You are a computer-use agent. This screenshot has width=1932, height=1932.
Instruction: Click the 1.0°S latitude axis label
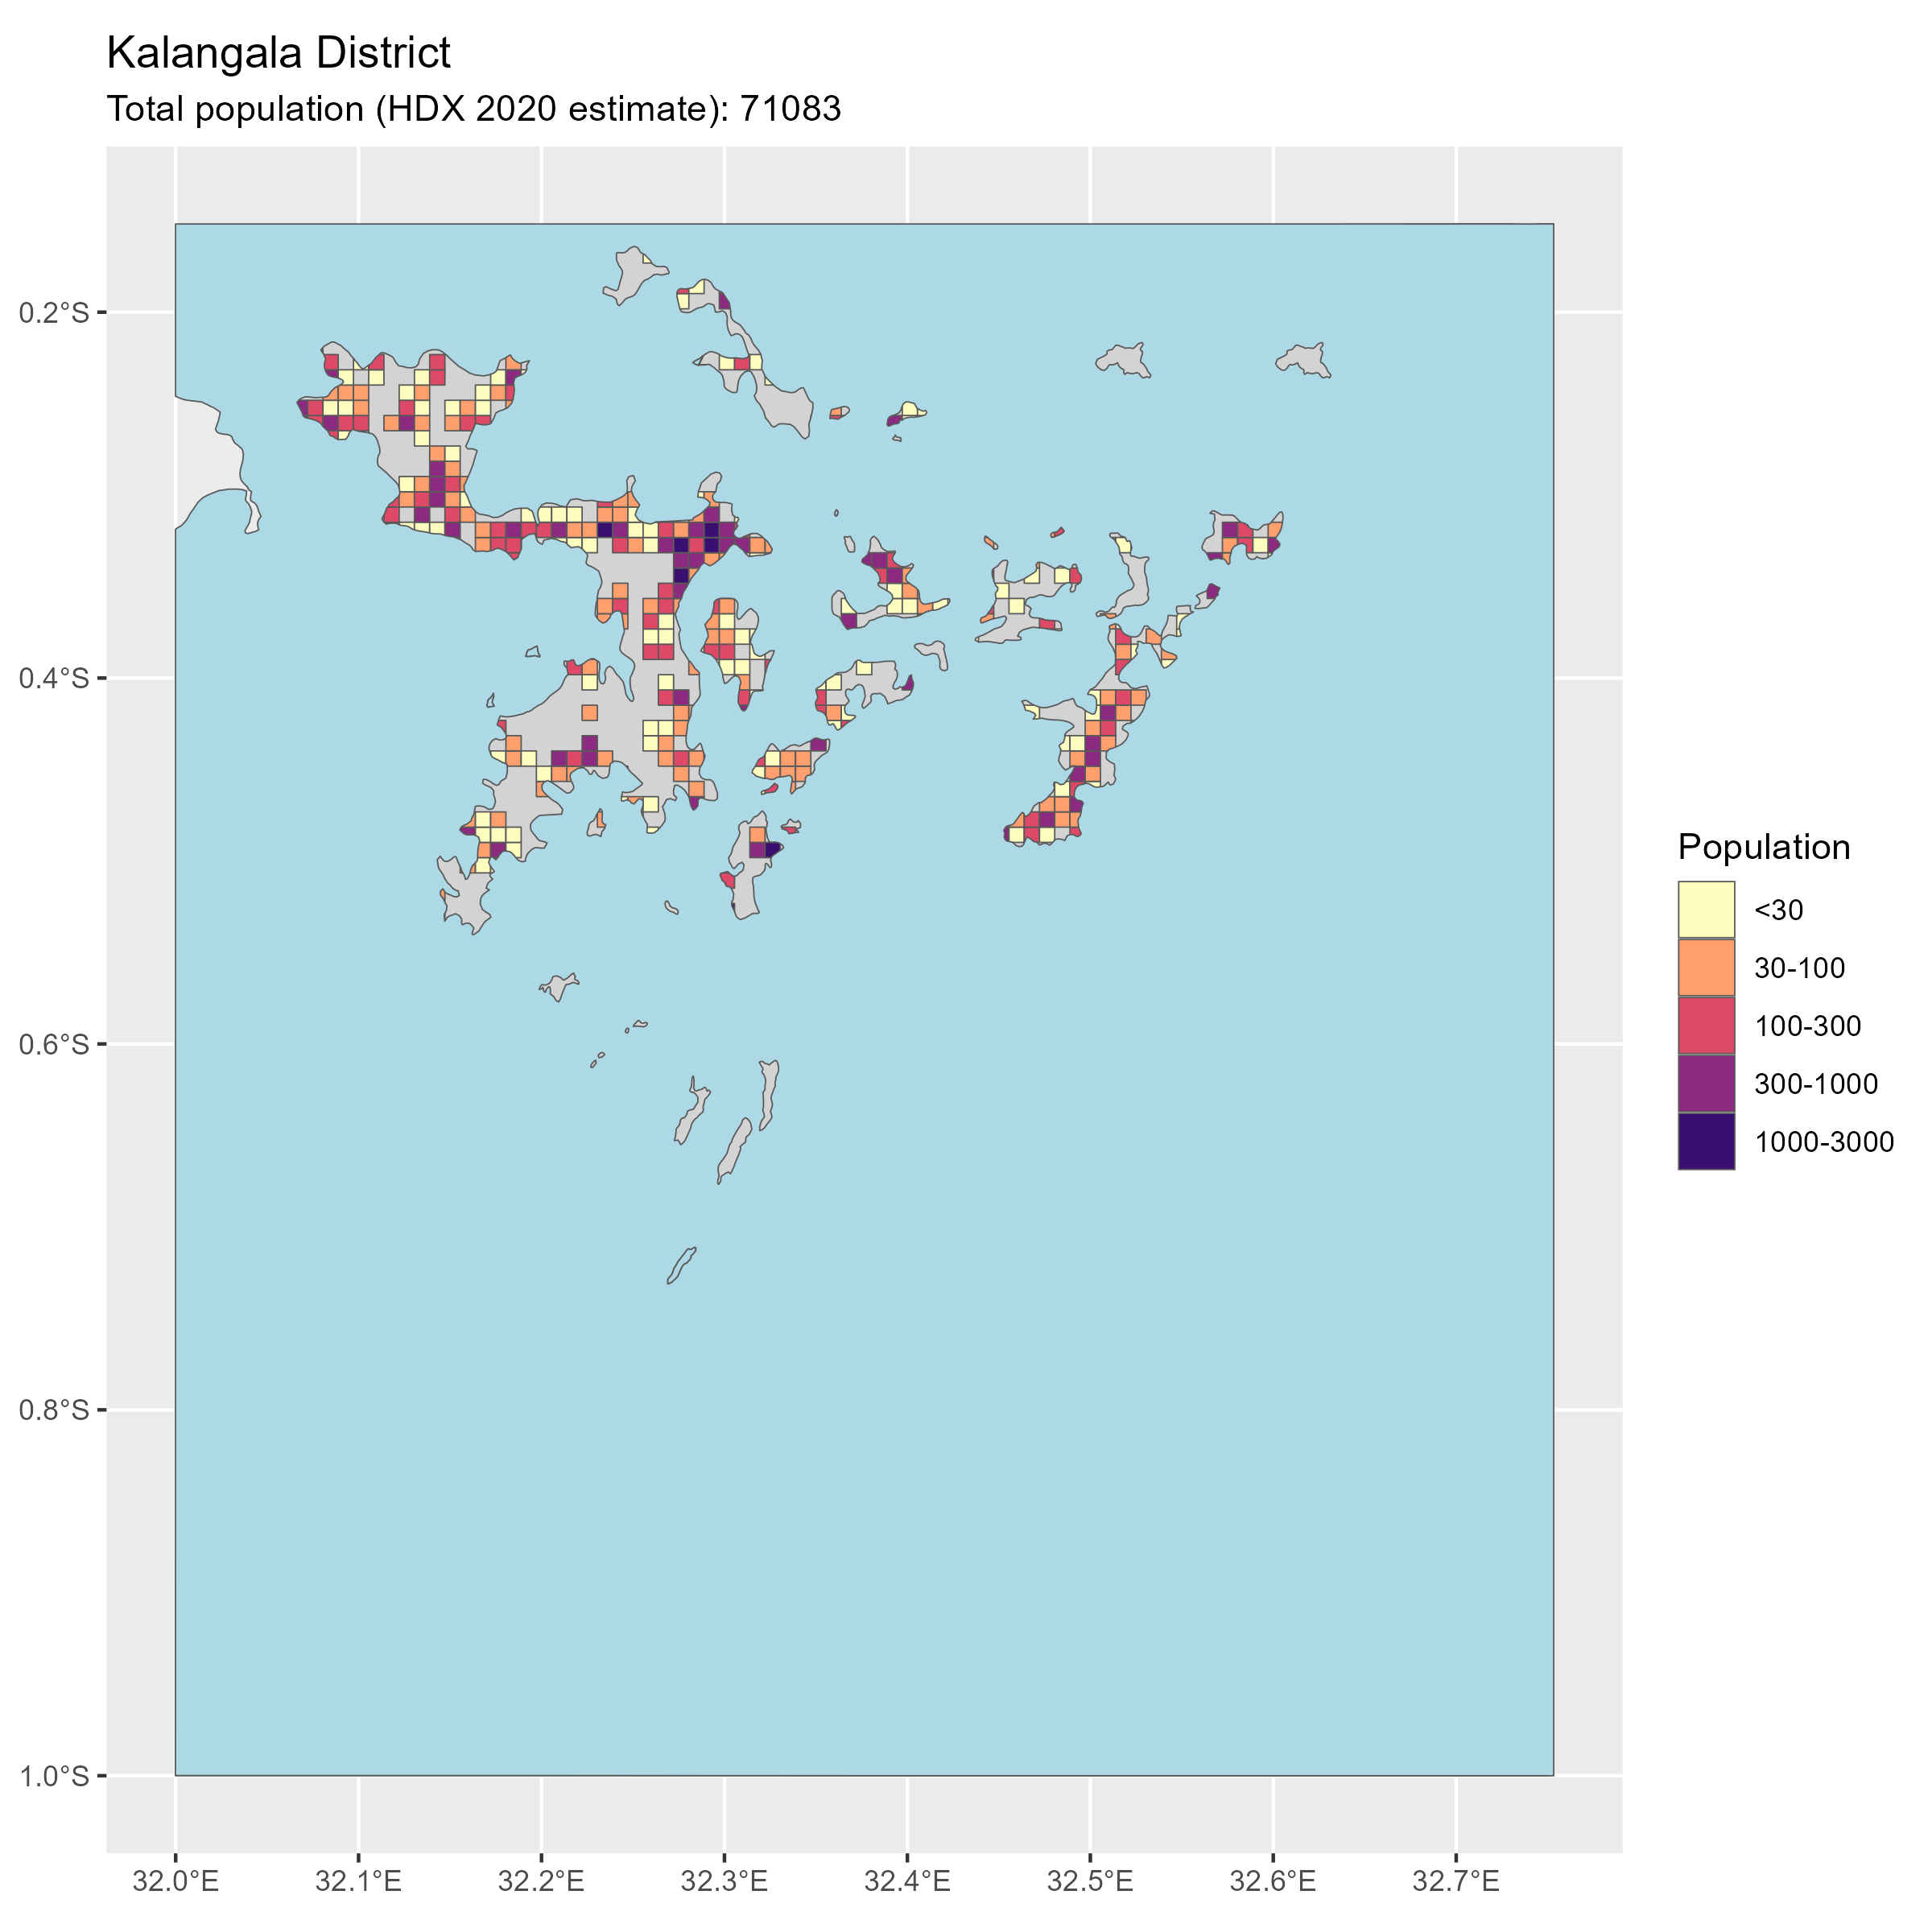tap(54, 1776)
